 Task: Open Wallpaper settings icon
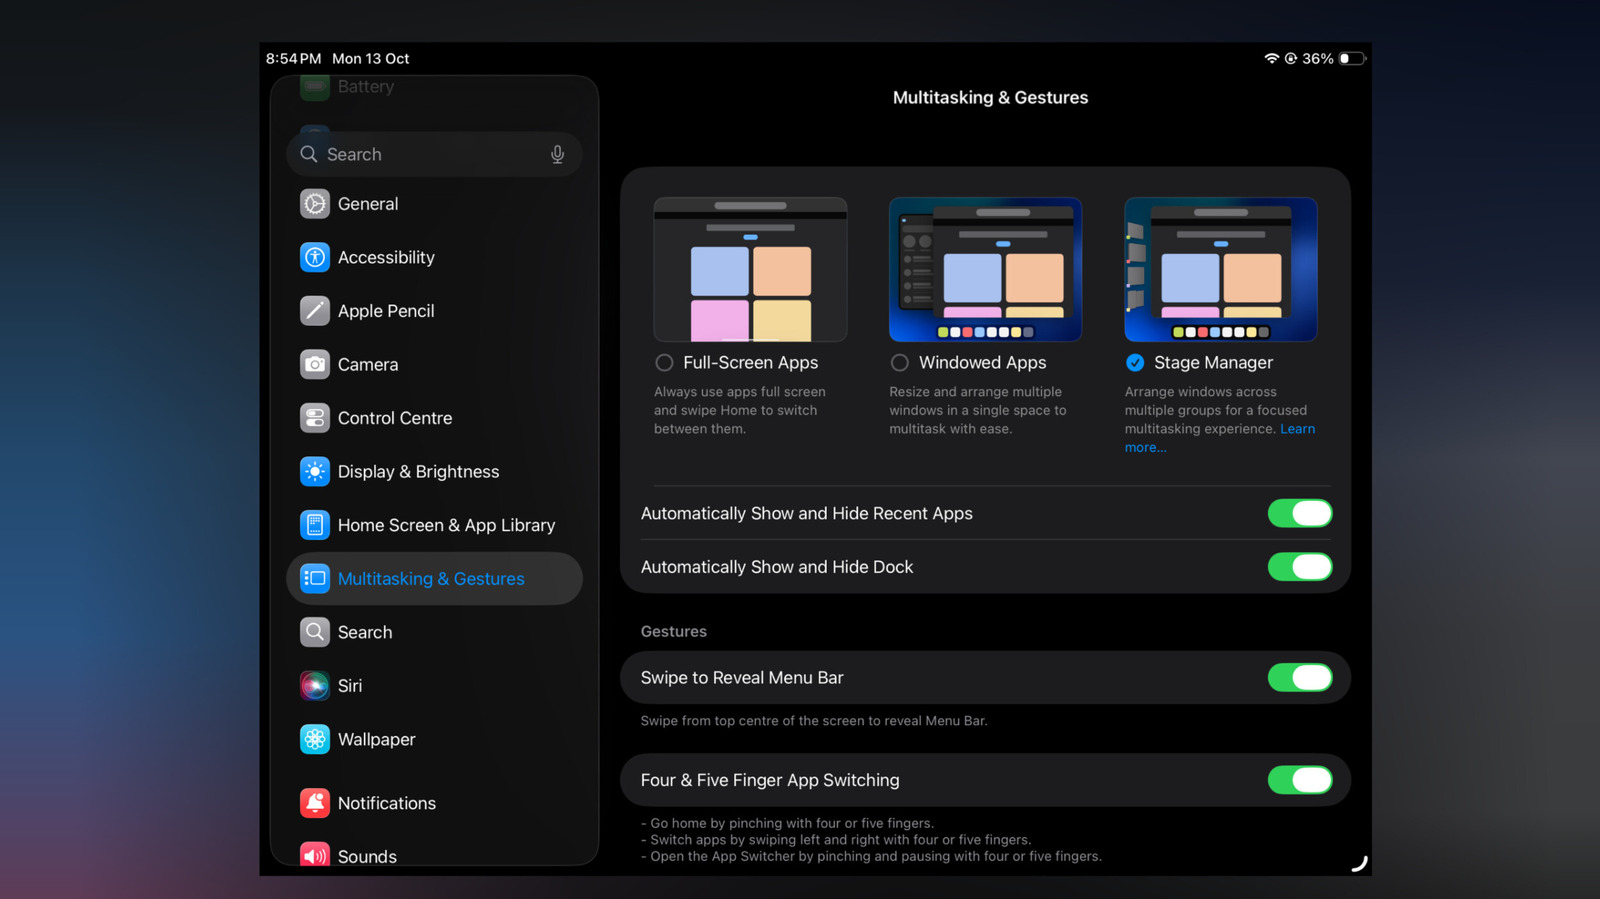[315, 740]
